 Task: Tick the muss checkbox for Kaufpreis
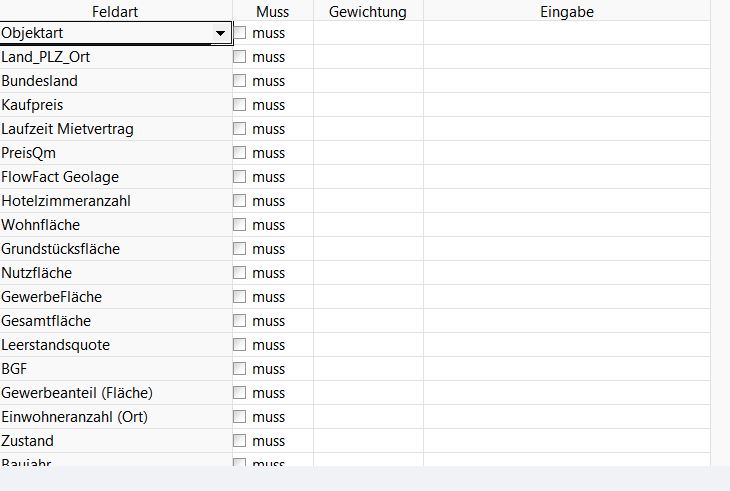tap(240, 105)
